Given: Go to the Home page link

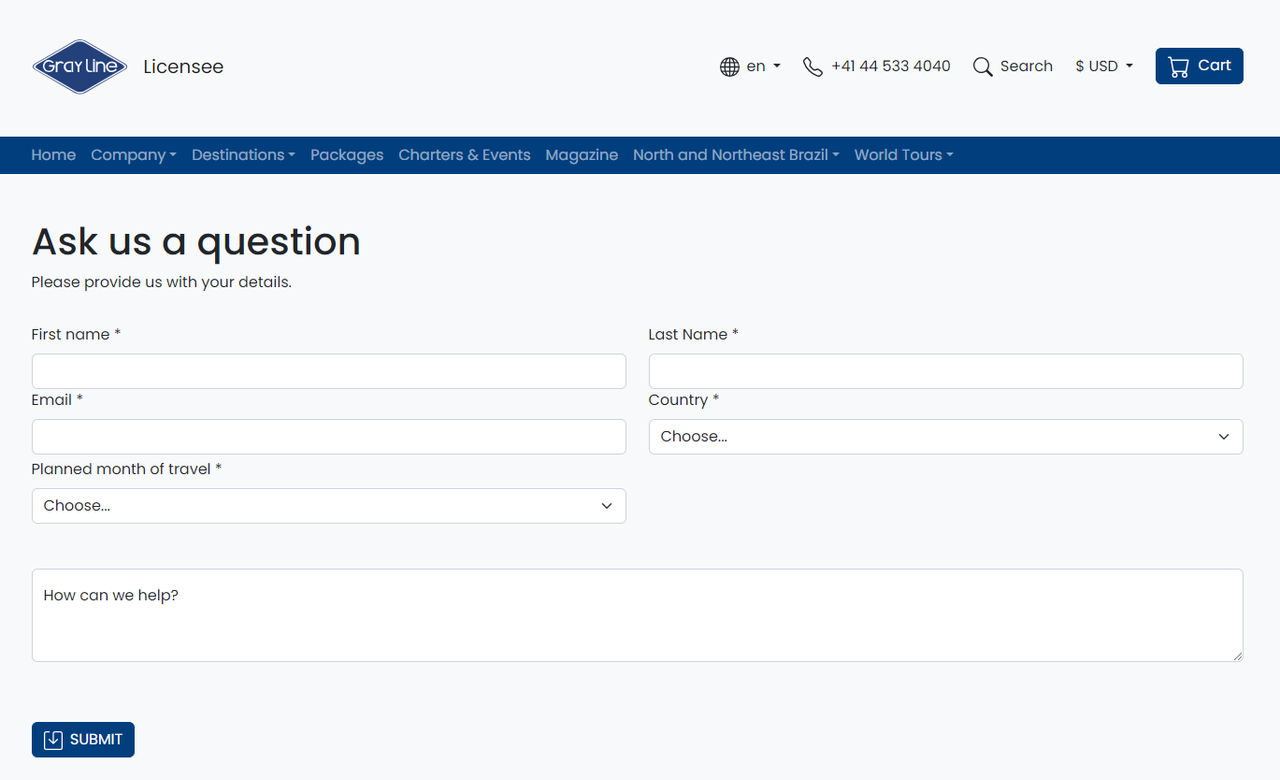Looking at the screenshot, I should [53, 155].
